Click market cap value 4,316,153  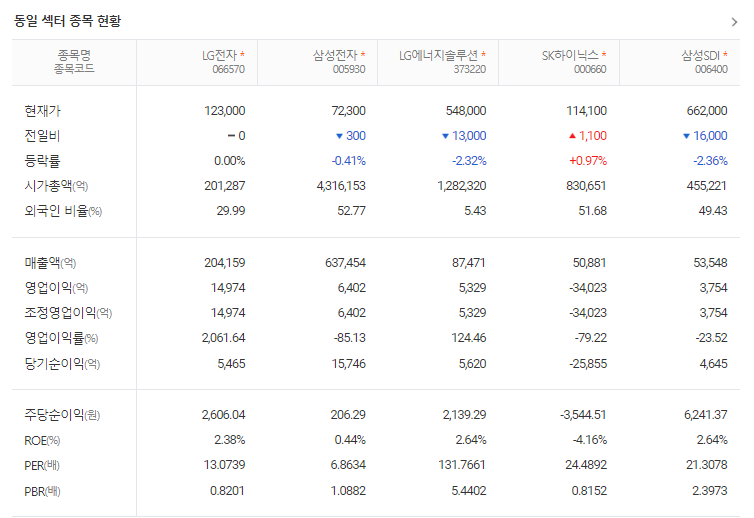[x=341, y=186]
